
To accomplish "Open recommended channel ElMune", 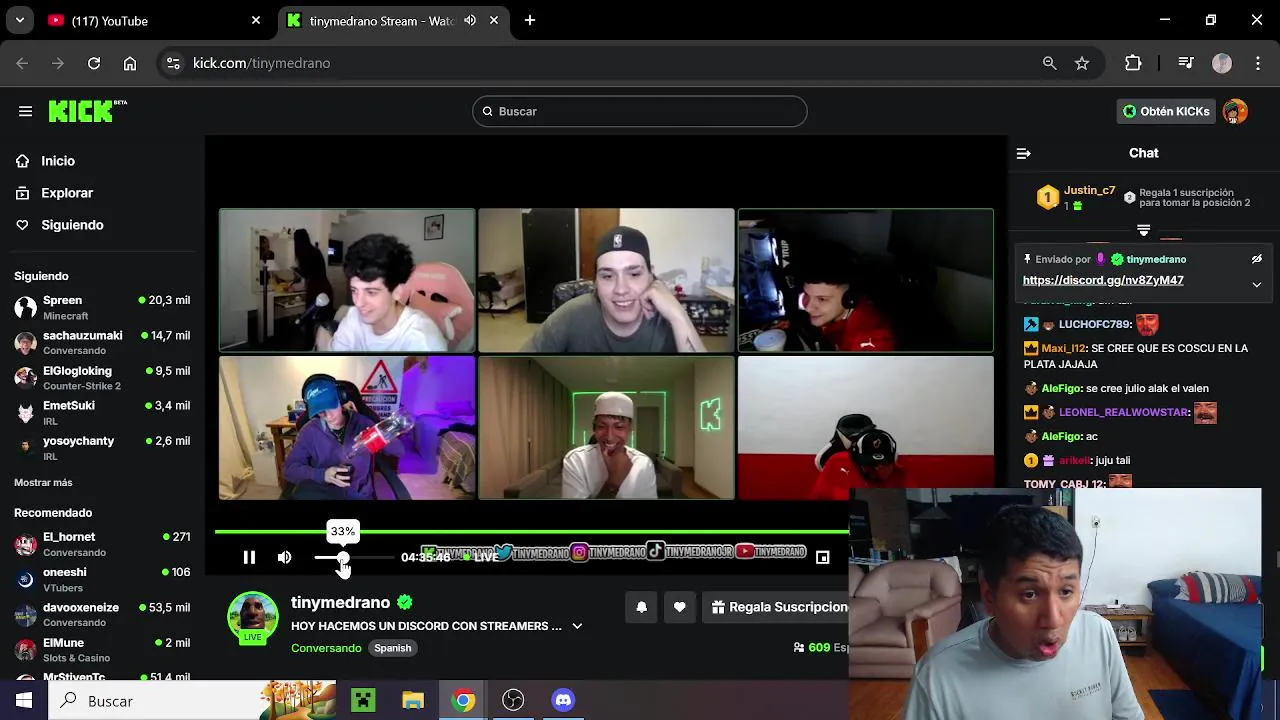I will click(x=102, y=650).
